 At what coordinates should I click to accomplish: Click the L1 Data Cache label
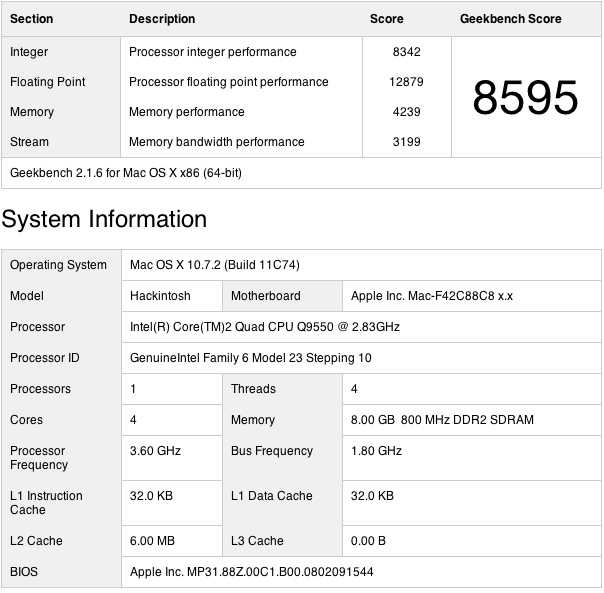pyautogui.click(x=272, y=496)
